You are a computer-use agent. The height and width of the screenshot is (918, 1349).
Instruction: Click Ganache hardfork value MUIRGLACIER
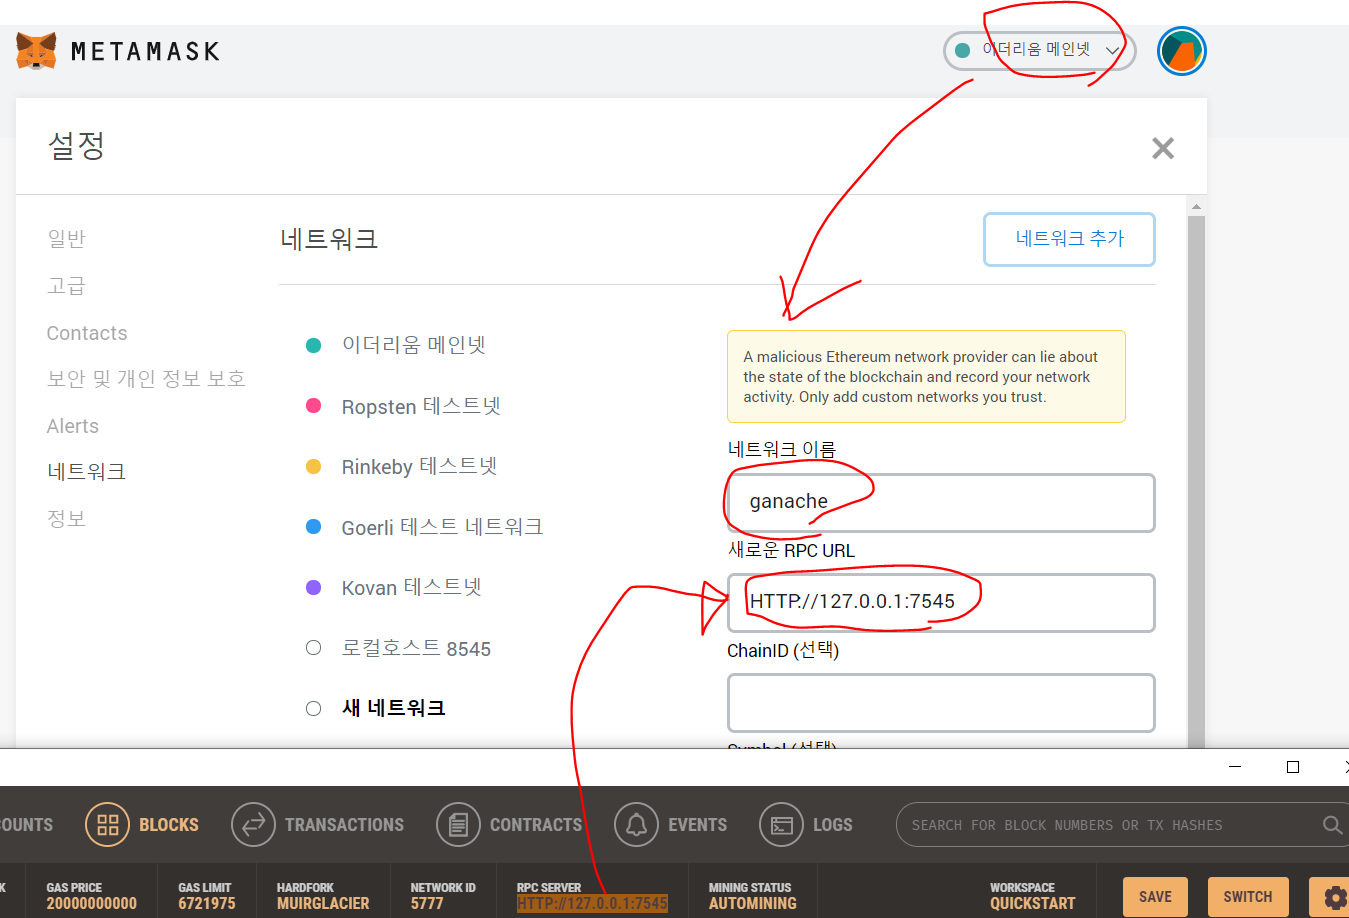click(323, 903)
